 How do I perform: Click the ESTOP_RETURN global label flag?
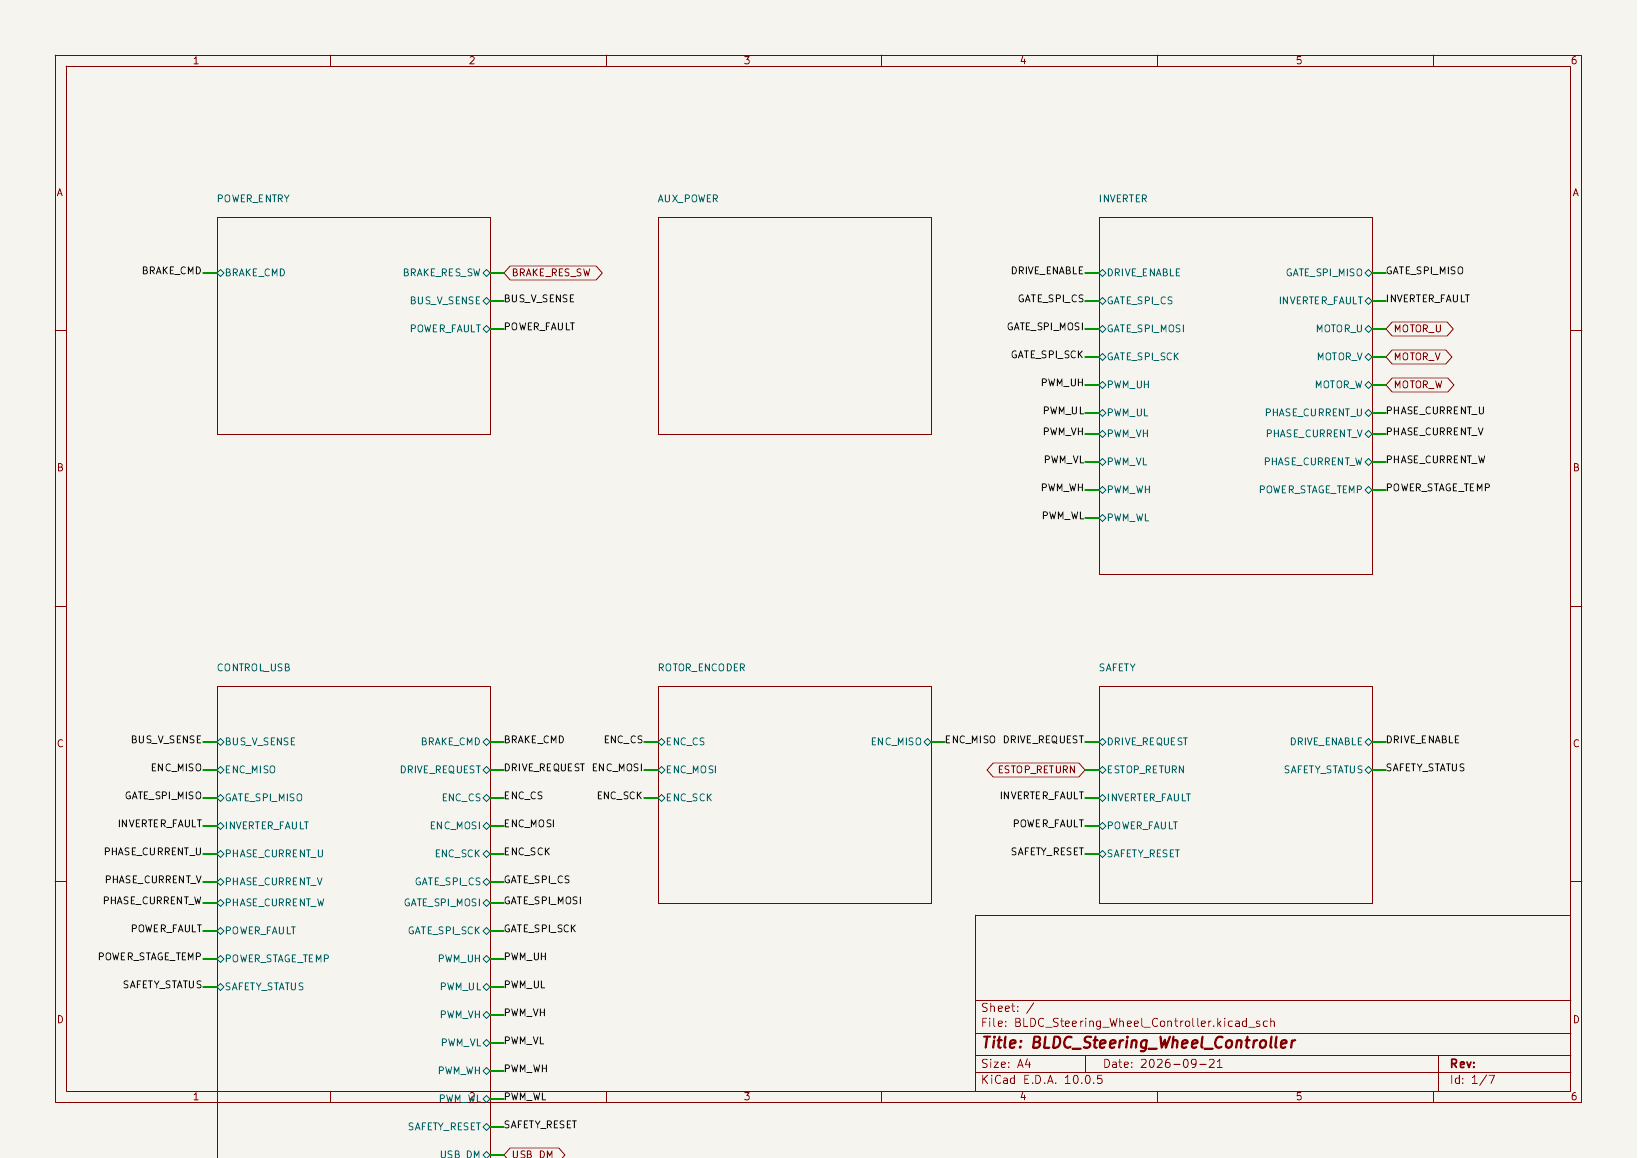point(1036,770)
